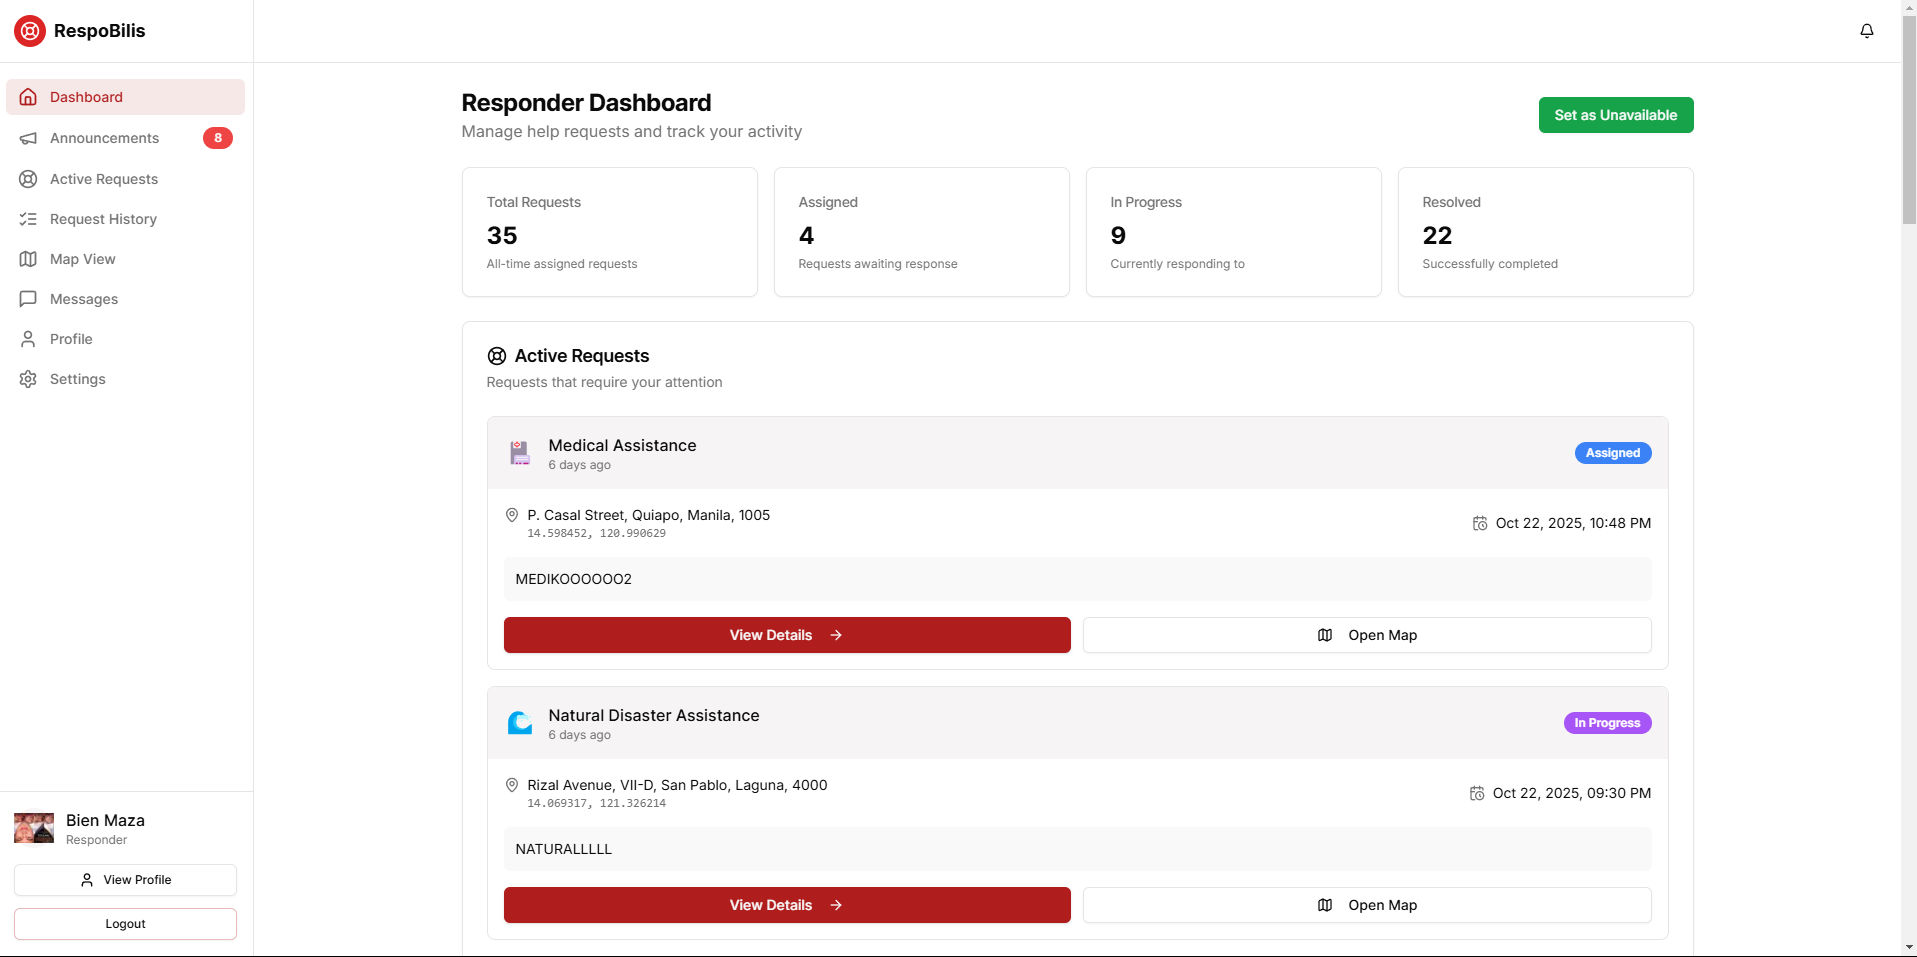This screenshot has width=1917, height=957.
Task: Click the MEDIKOOOOOO2 description text
Action: click(x=573, y=579)
